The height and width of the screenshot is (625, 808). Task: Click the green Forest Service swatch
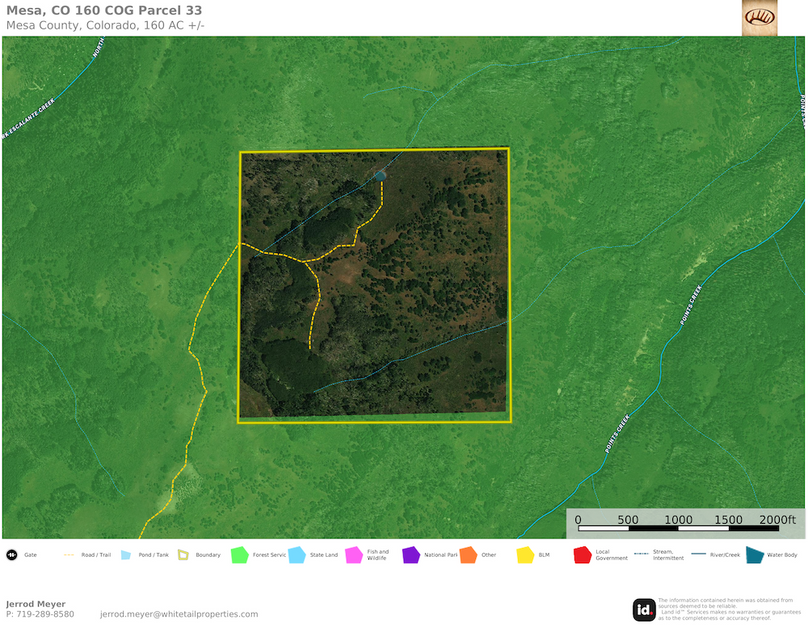[x=239, y=555]
